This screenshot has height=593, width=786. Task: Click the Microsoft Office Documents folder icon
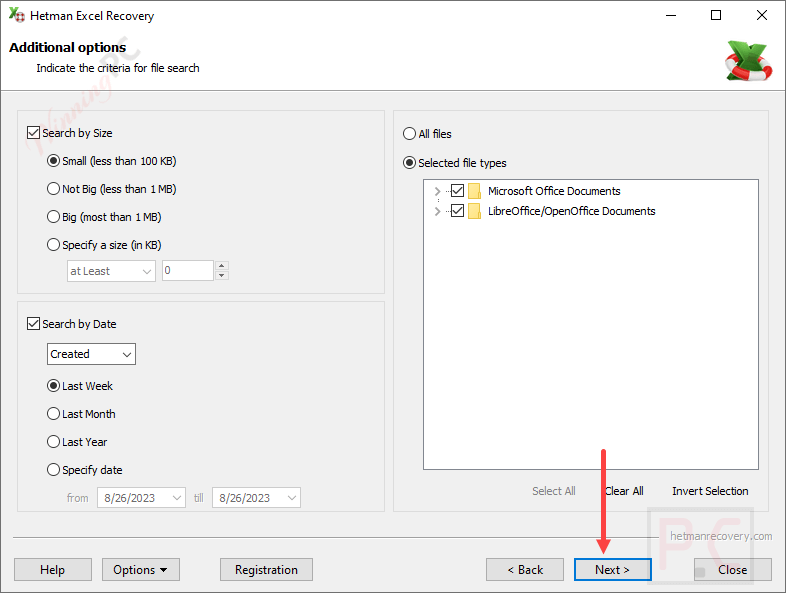click(474, 191)
